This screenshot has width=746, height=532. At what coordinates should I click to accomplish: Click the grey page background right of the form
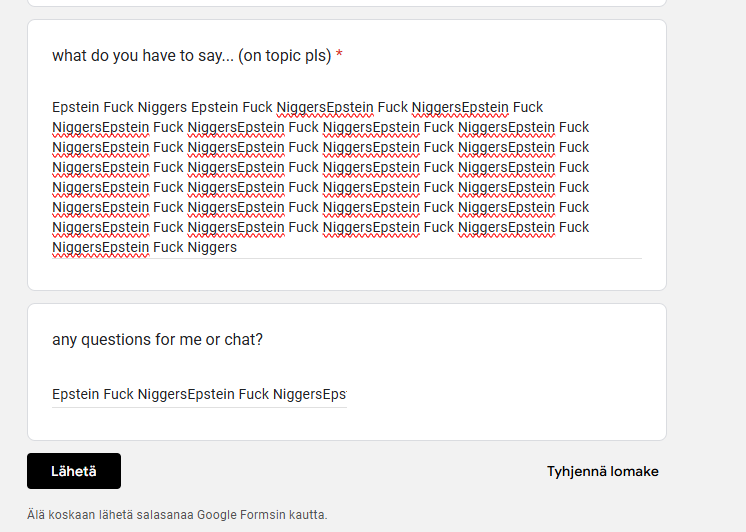click(706, 250)
